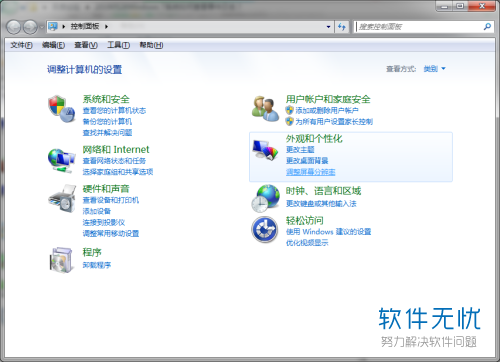Open the 程序 heading link

92,252
